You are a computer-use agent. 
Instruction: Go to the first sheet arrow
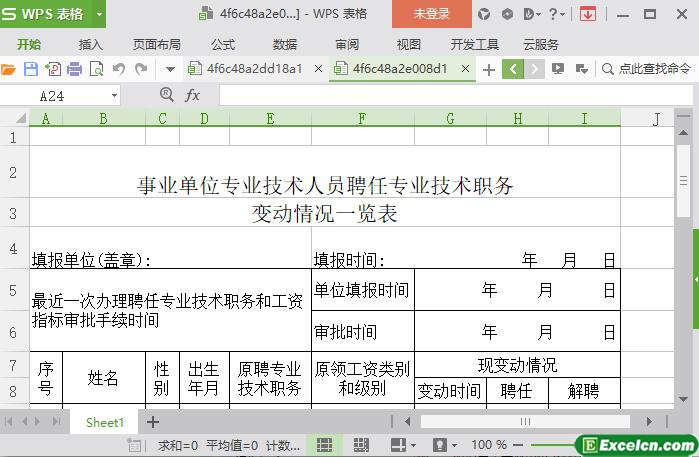coord(8,421)
